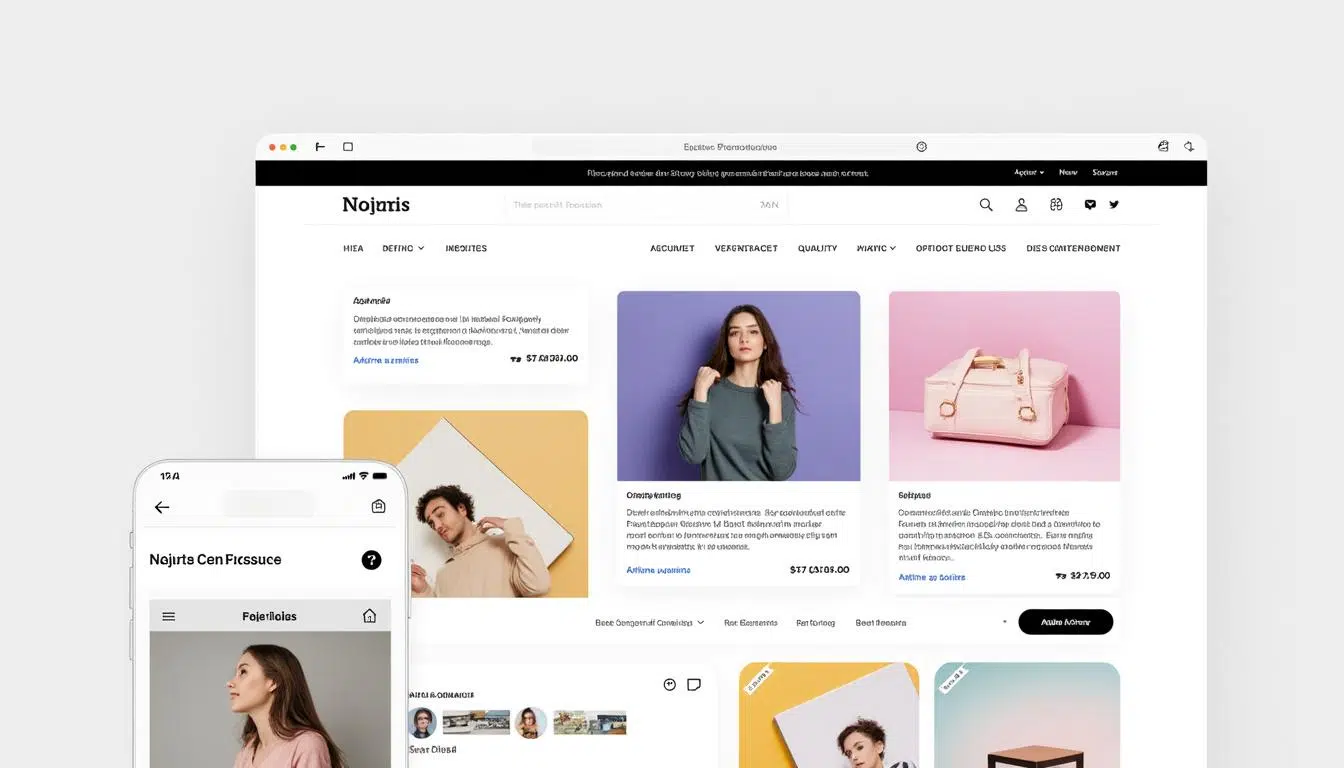The width and height of the screenshot is (1344, 768).
Task: Tap the shopping bag icon on the phone
Action: [378, 506]
